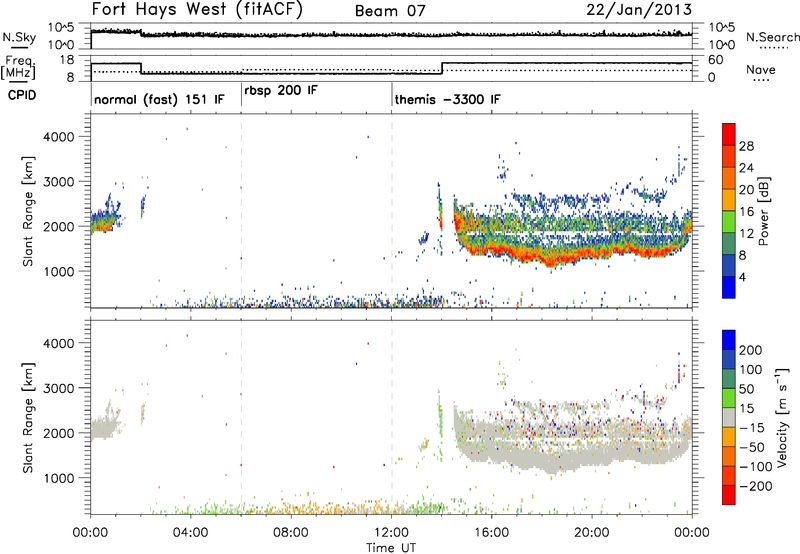
Task: Click the blue bottom of power colorbar
Action: click(729, 287)
